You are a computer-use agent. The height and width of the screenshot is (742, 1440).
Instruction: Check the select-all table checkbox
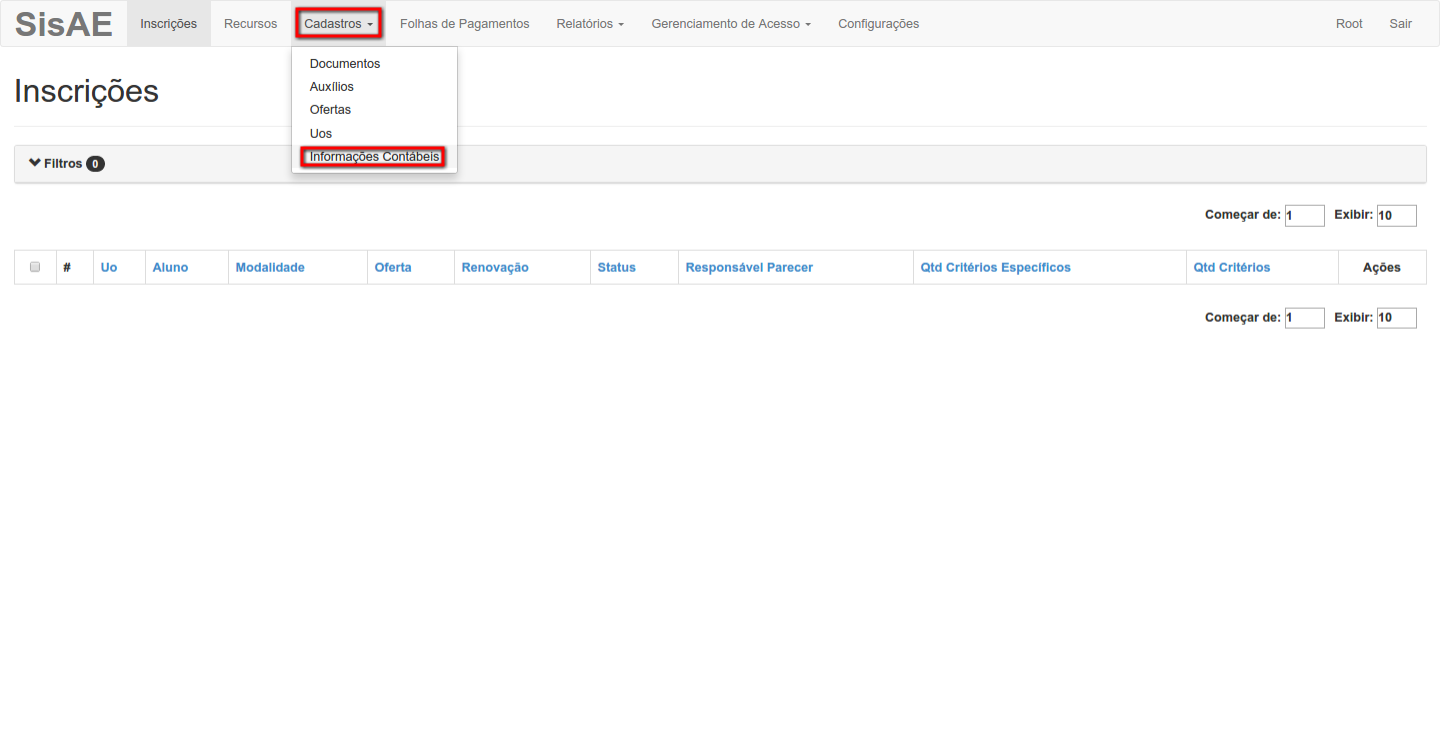(35, 267)
